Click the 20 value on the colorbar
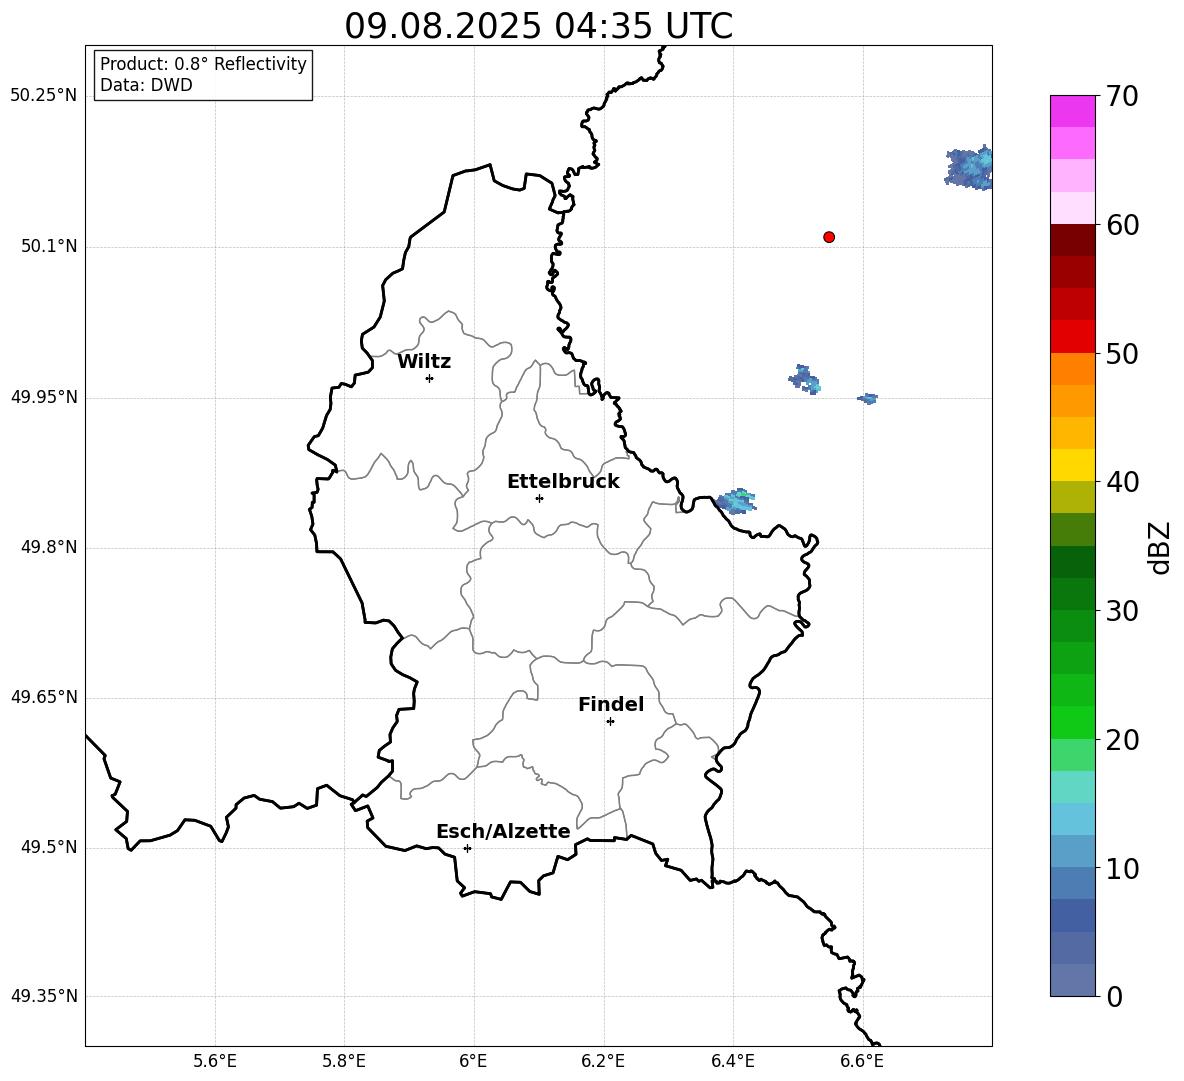 pos(1122,739)
